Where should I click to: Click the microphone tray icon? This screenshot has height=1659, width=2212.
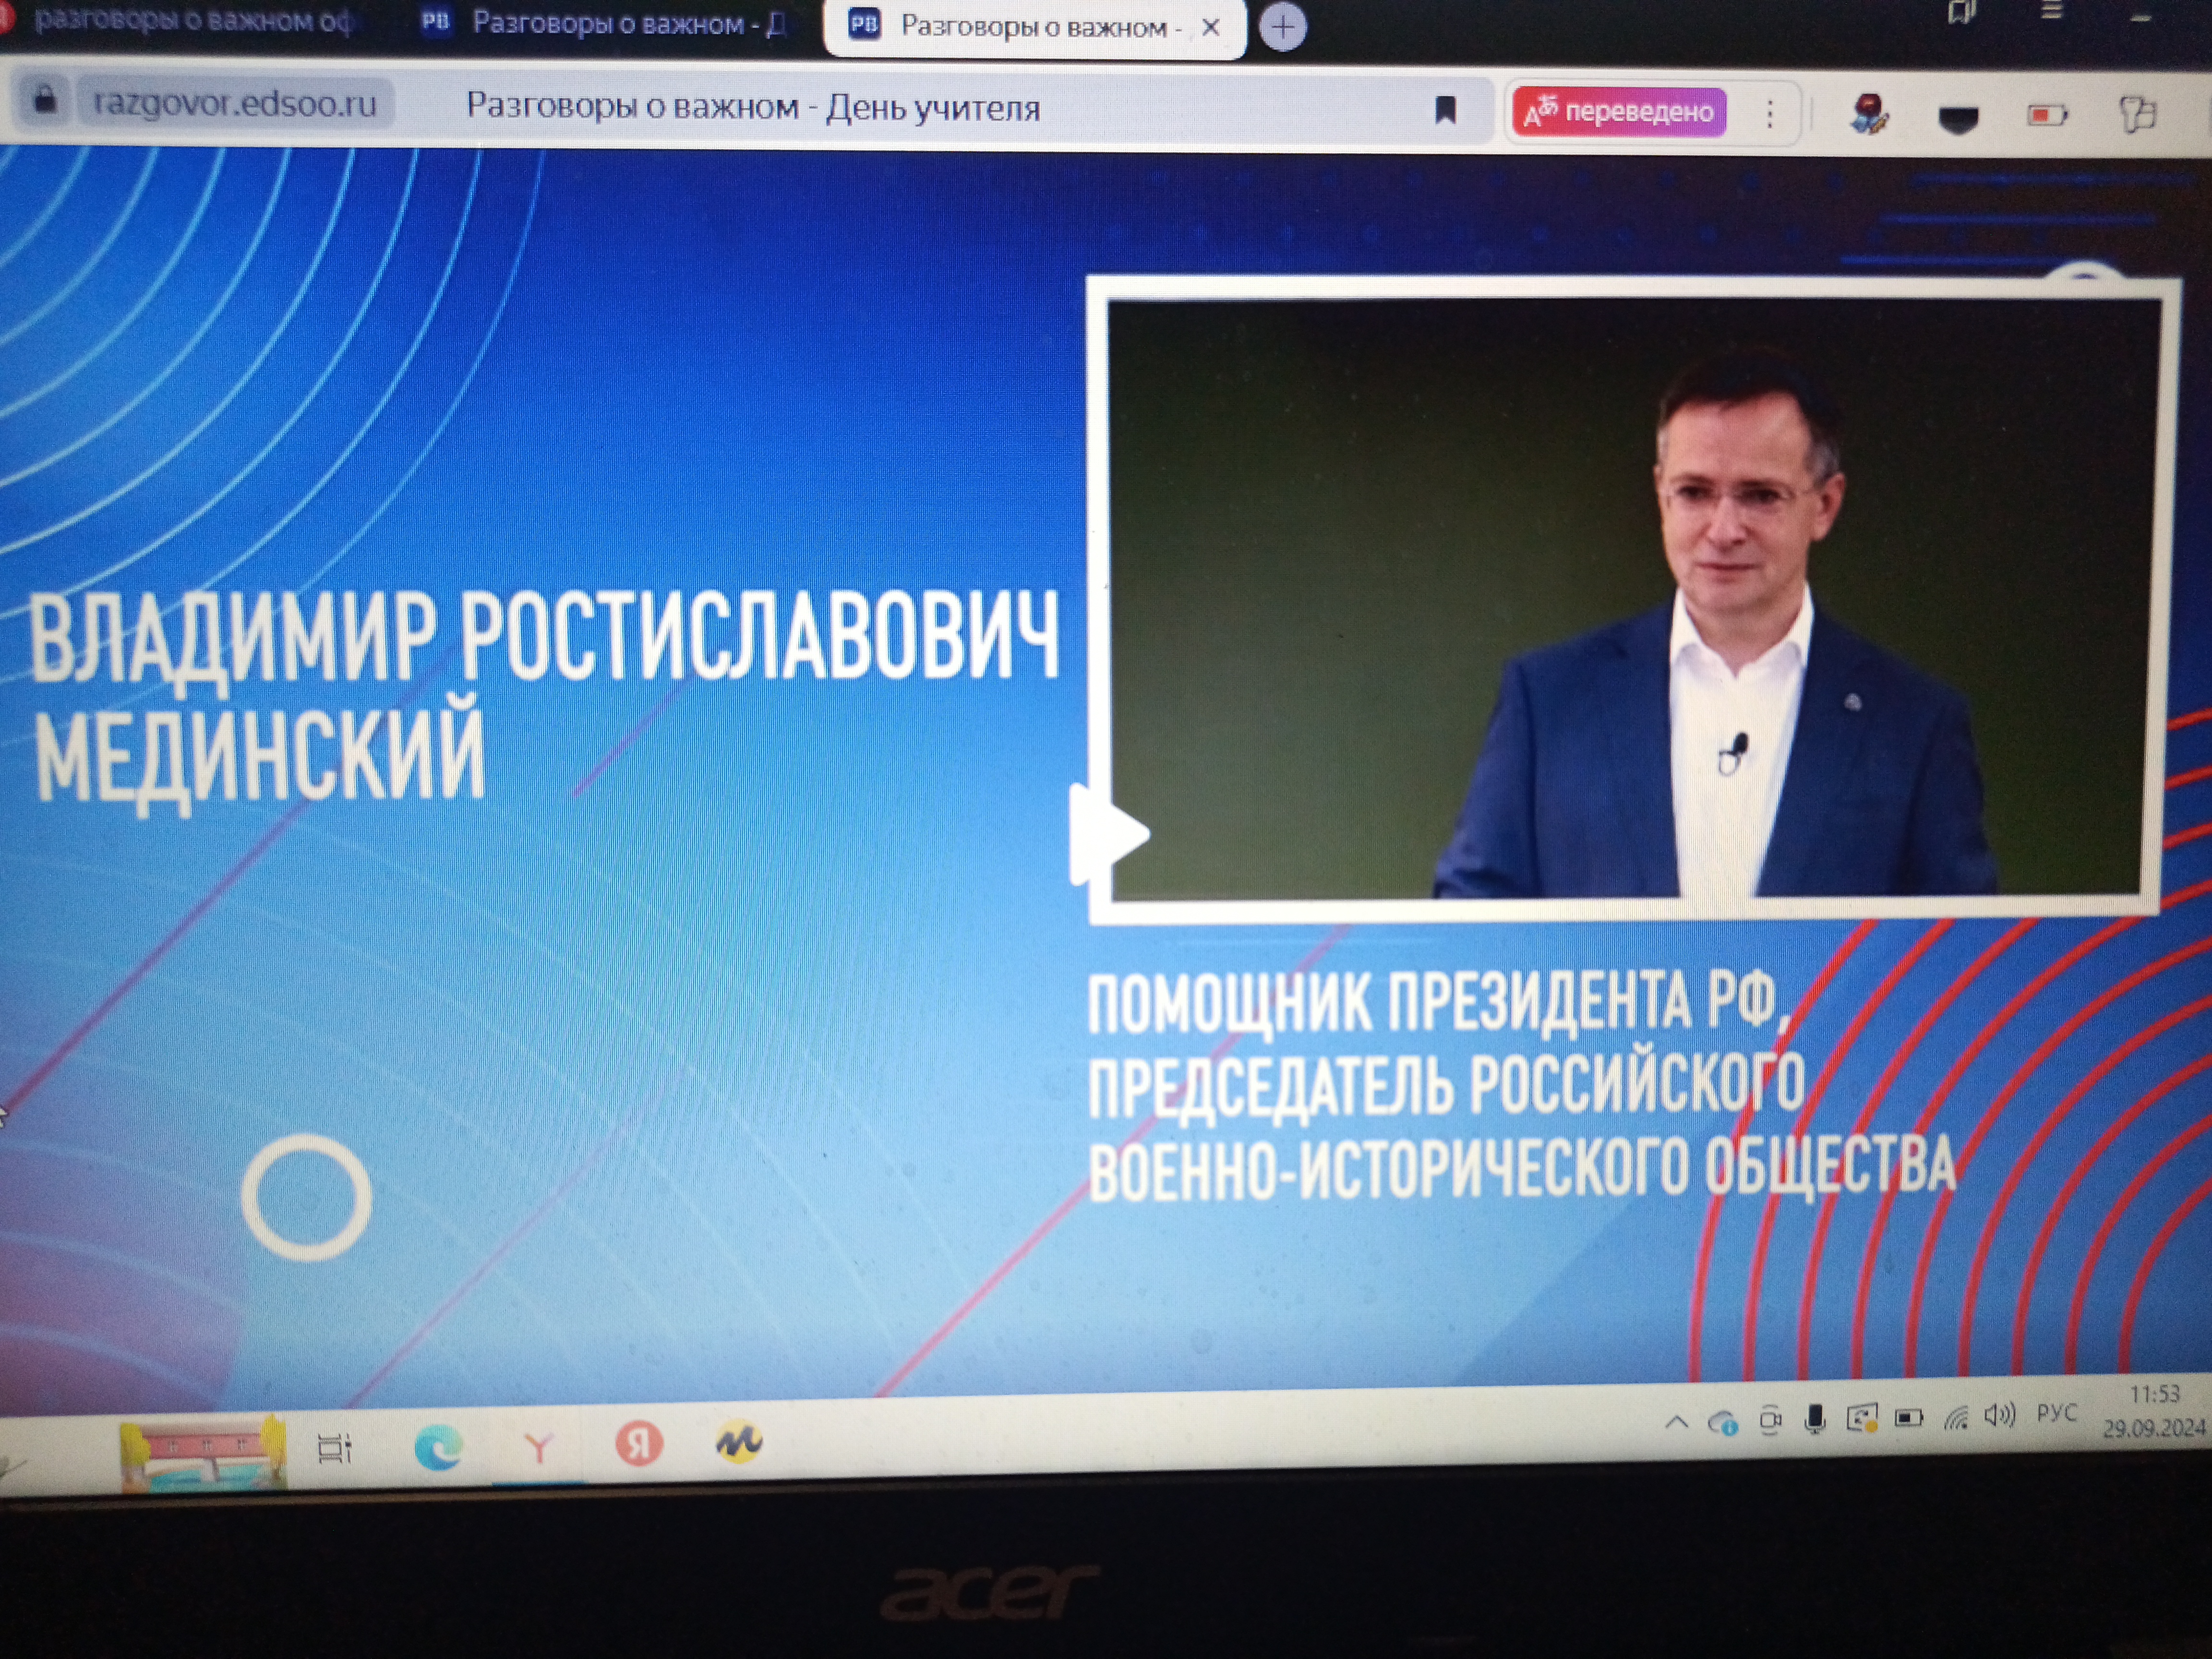coord(1815,1419)
